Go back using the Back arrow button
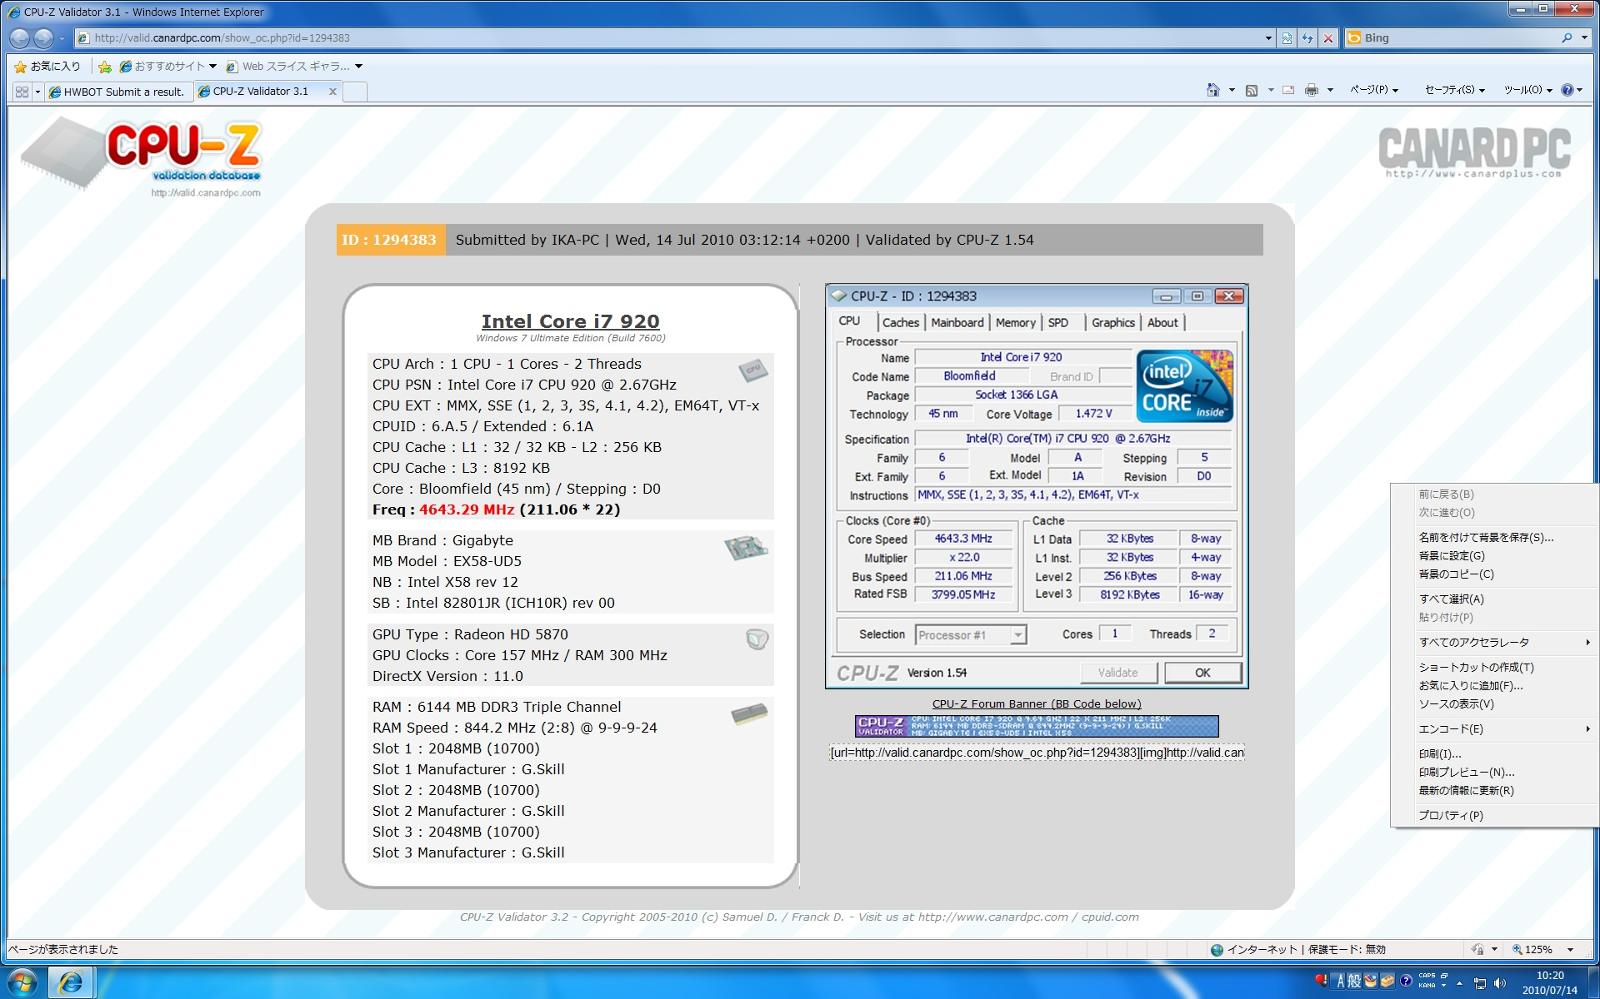 coord(19,38)
